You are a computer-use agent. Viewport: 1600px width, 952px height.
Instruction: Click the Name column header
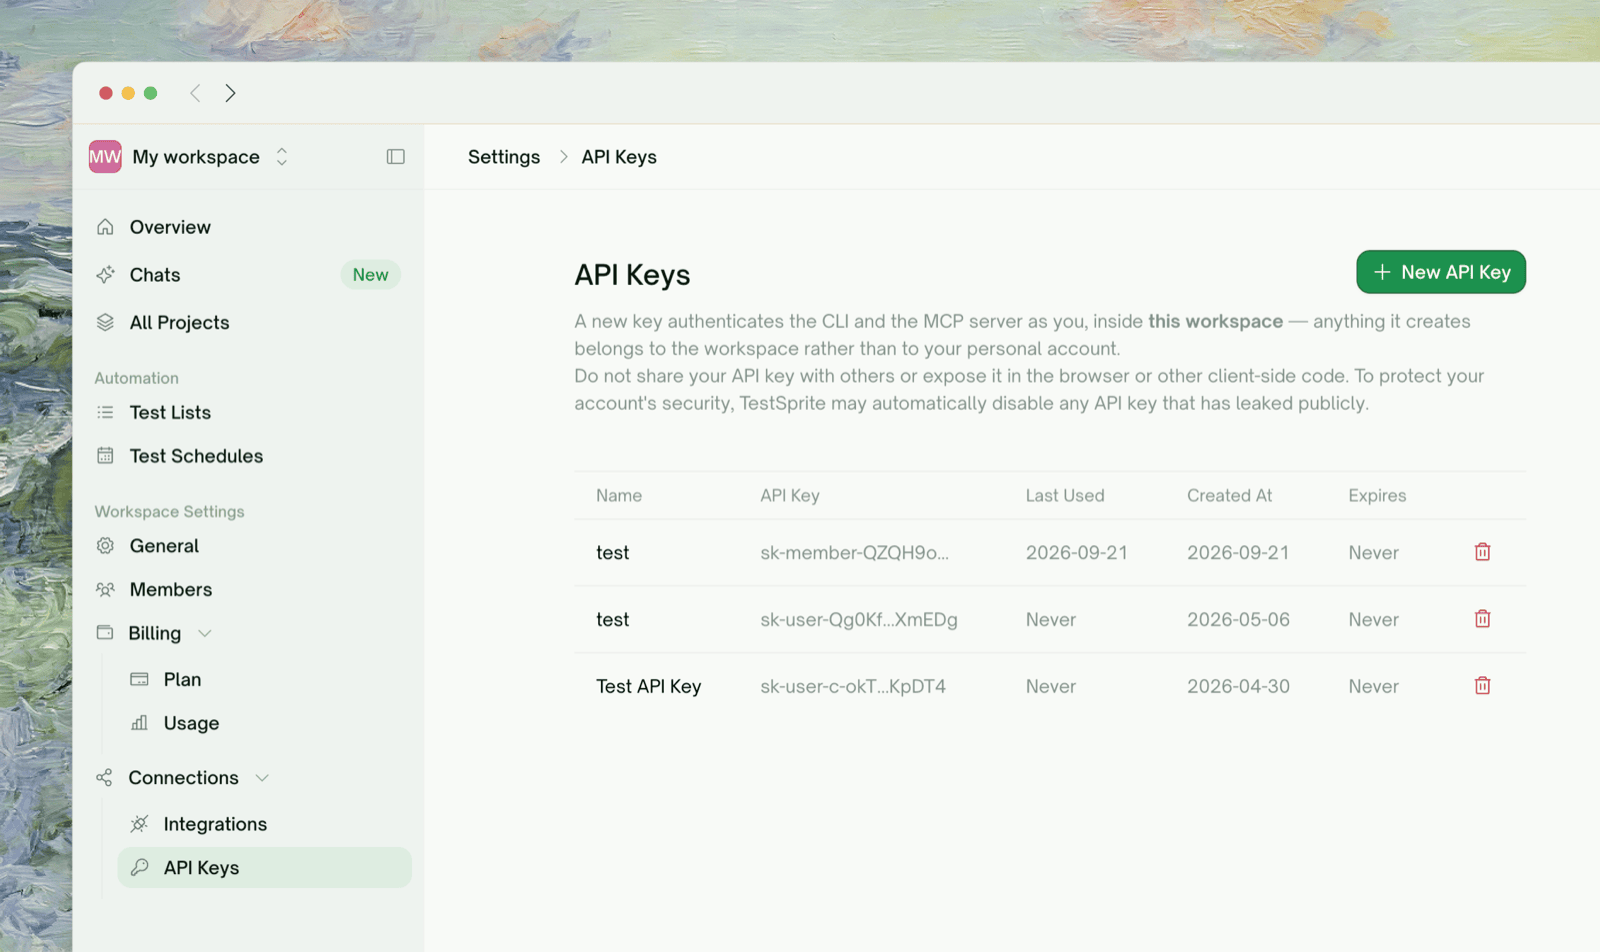point(619,496)
